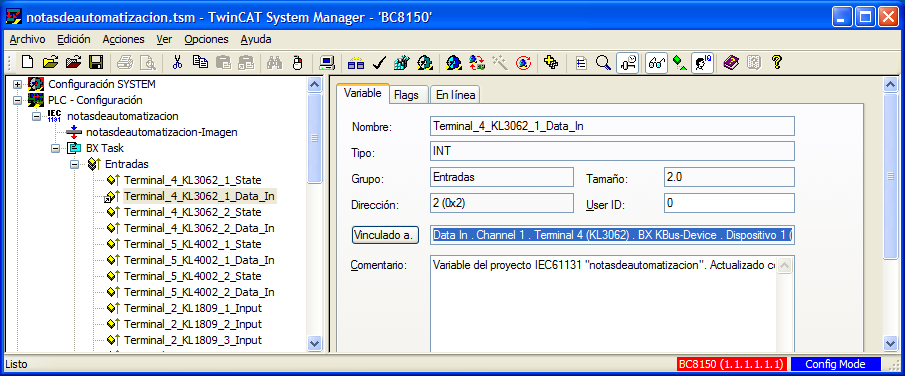The height and width of the screenshot is (376, 905).
Task: Click the right panel scroll down arrow
Action: tap(891, 343)
